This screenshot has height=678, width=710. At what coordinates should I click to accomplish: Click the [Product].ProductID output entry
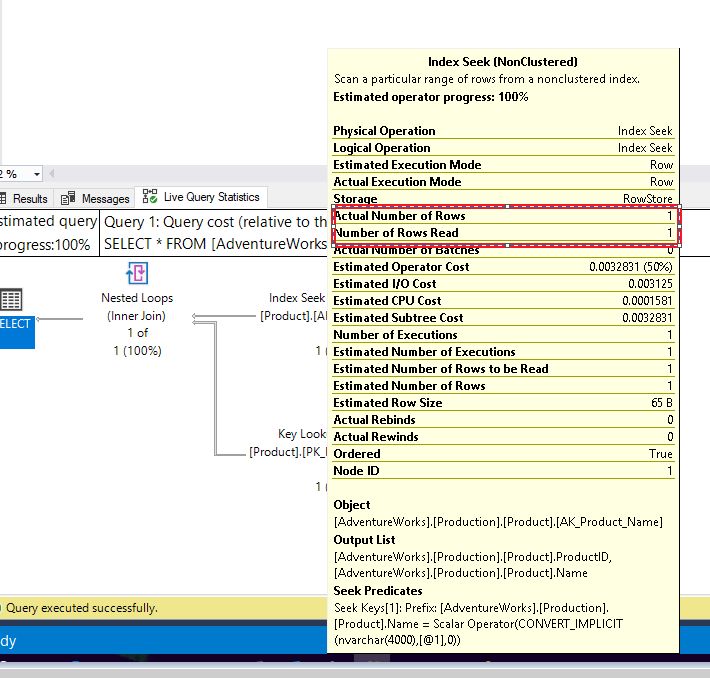tap(472, 557)
